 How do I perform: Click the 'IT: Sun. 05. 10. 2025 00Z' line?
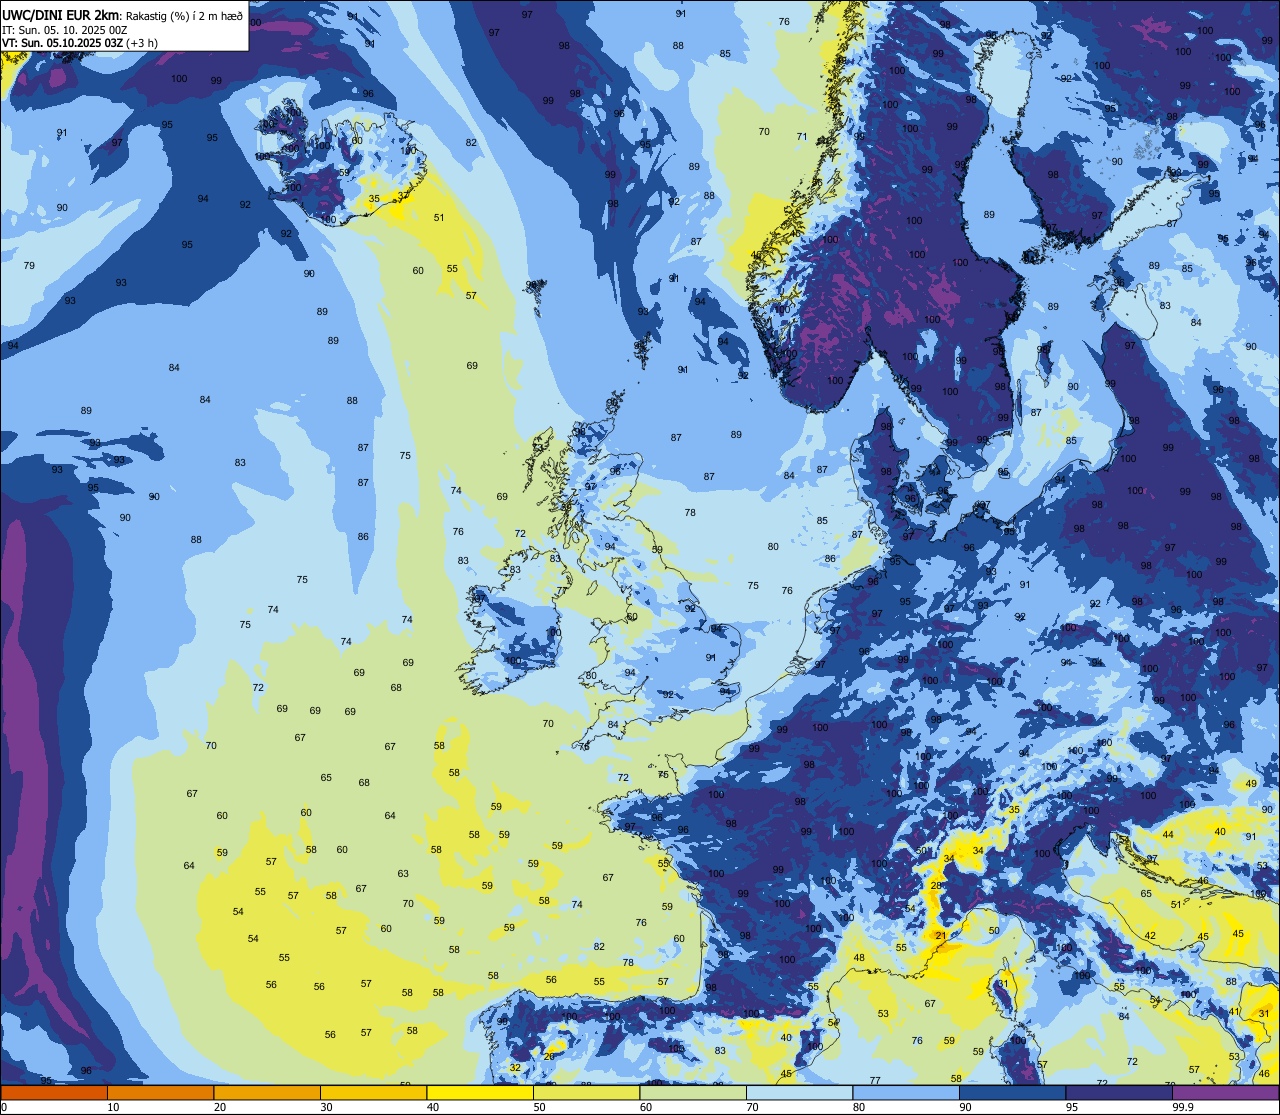(x=64, y=30)
